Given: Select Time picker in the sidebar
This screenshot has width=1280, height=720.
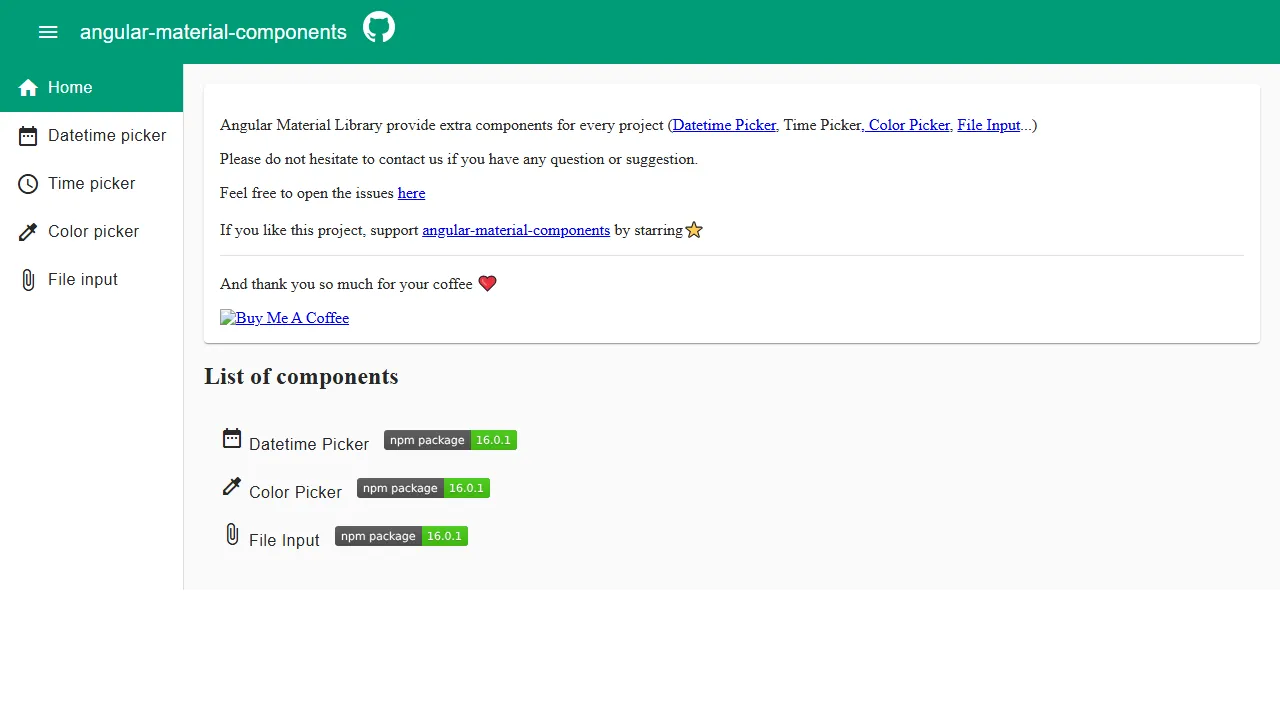Looking at the screenshot, I should point(91,183).
